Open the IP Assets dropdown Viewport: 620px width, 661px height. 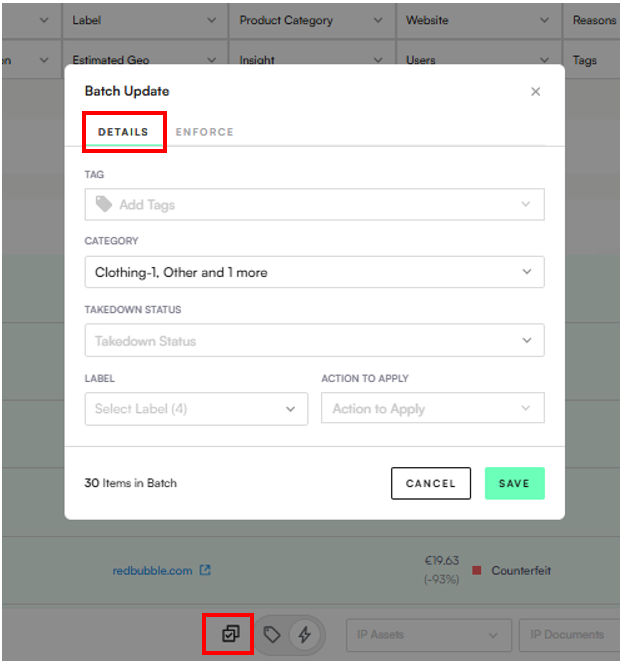(428, 634)
